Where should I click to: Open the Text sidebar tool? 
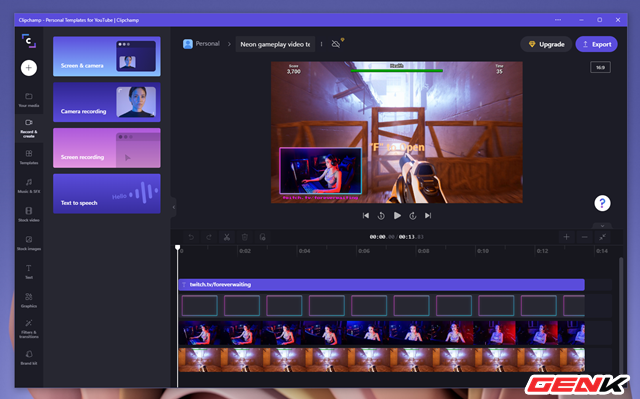click(x=29, y=271)
